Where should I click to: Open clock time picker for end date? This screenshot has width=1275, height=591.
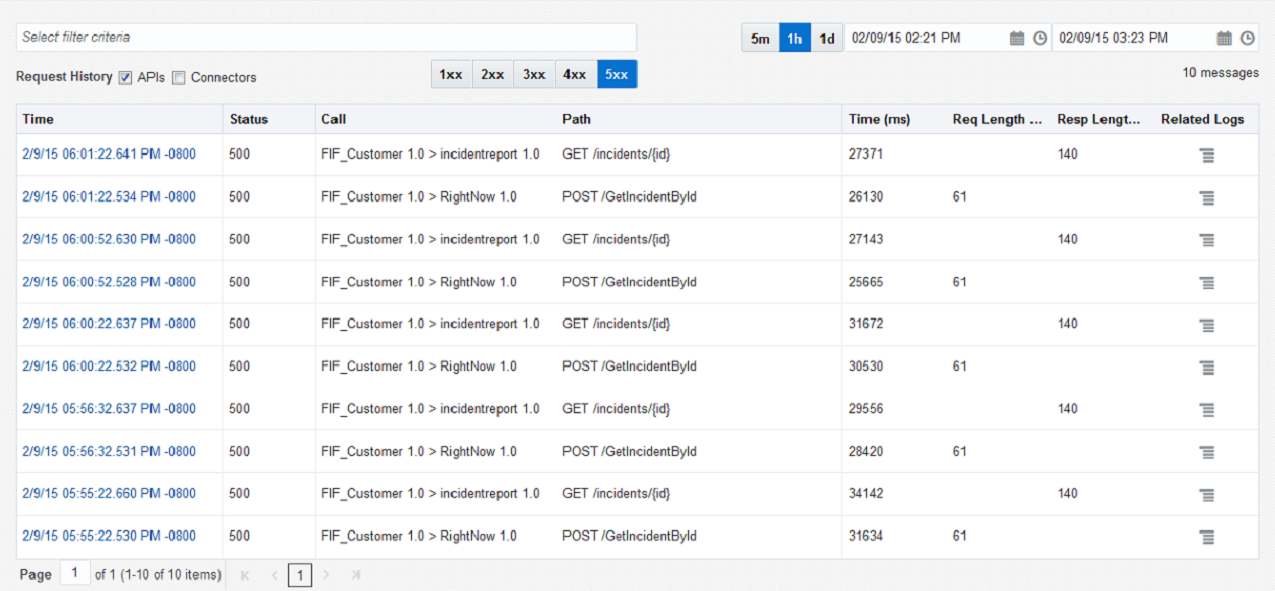tap(1247, 38)
